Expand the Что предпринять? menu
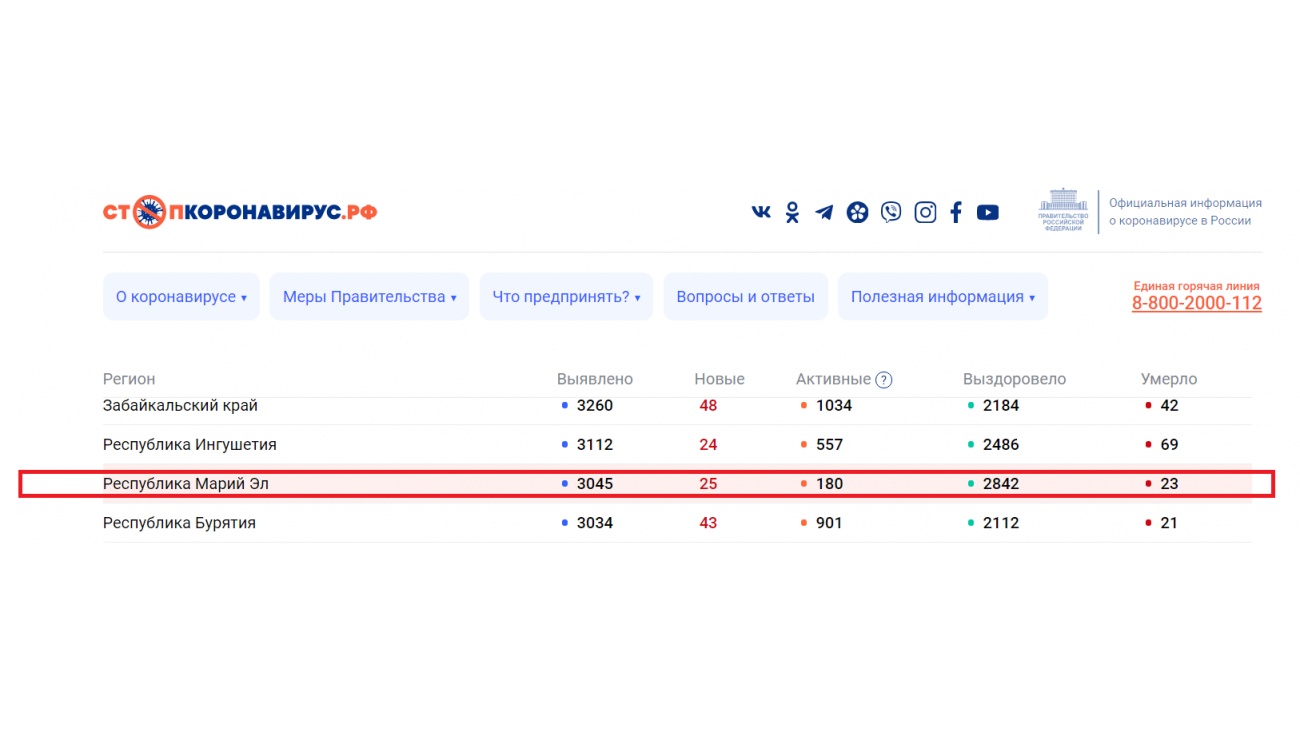This screenshot has width=1300, height=733. point(566,297)
